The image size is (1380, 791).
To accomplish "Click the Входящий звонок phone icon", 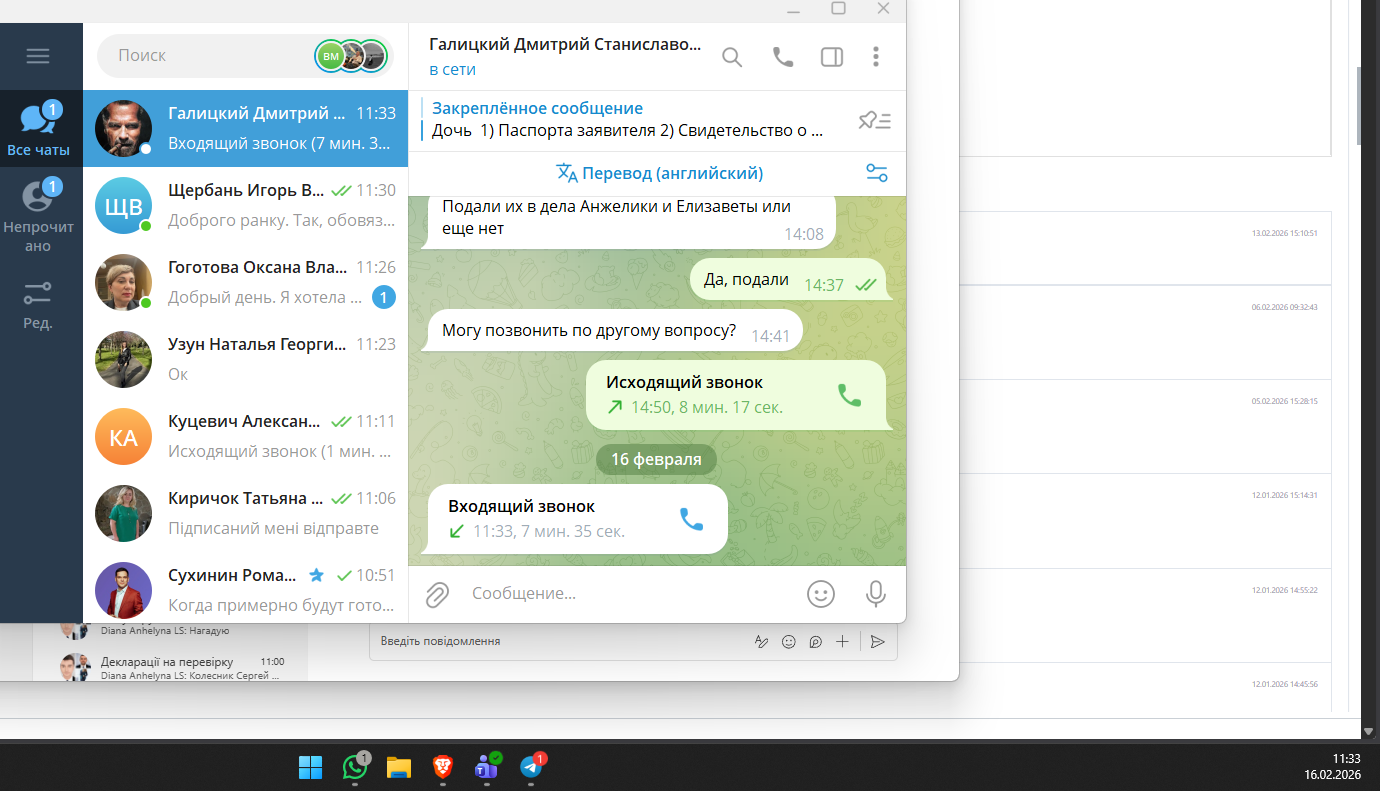I will click(692, 519).
